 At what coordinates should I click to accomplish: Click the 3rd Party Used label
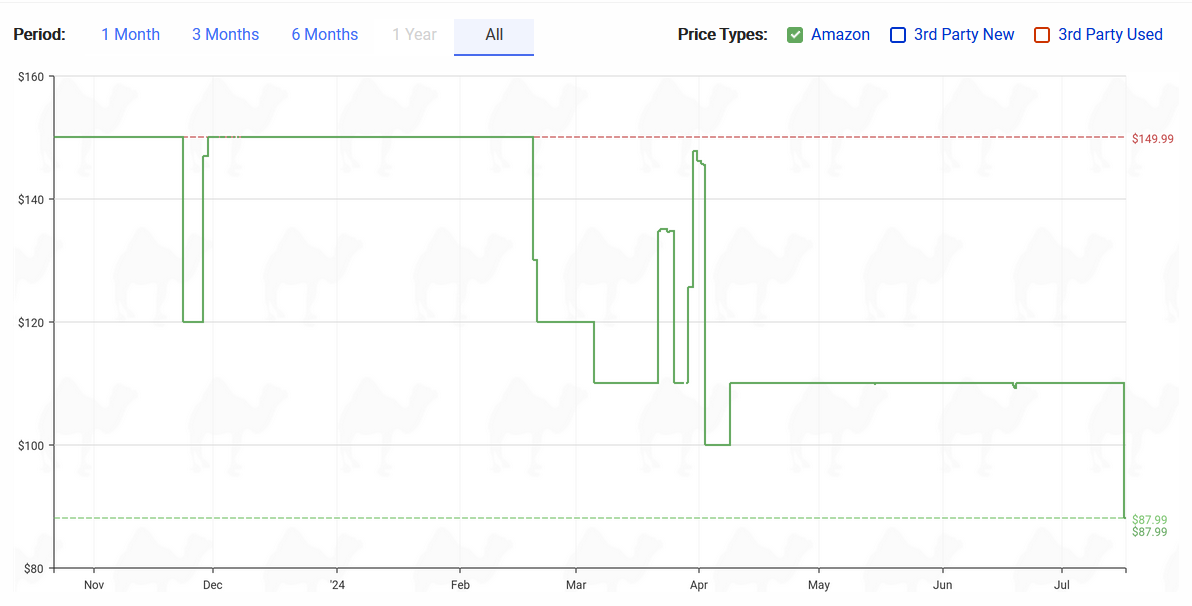1111,35
